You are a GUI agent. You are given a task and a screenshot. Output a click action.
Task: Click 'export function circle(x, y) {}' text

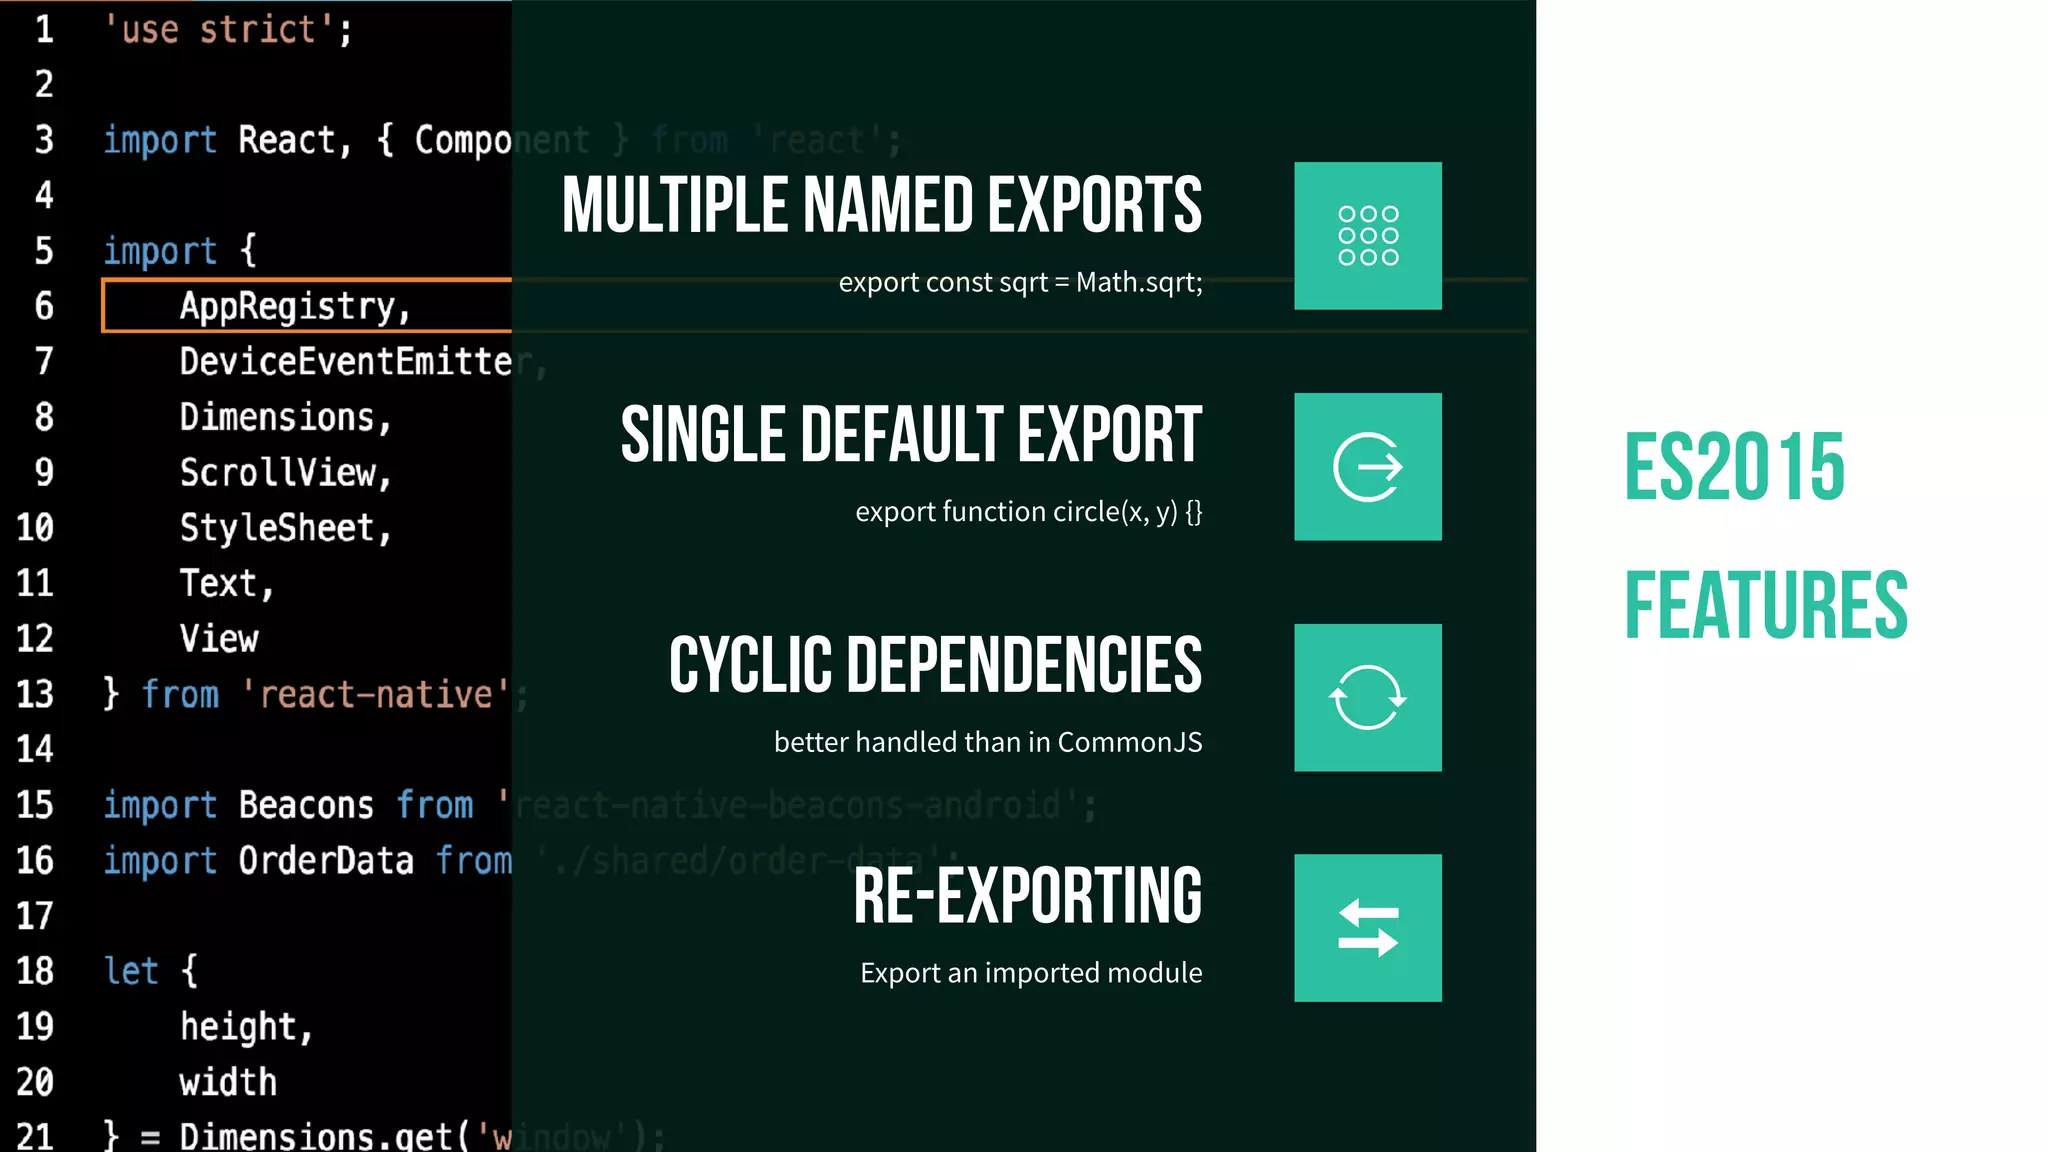1028,512
